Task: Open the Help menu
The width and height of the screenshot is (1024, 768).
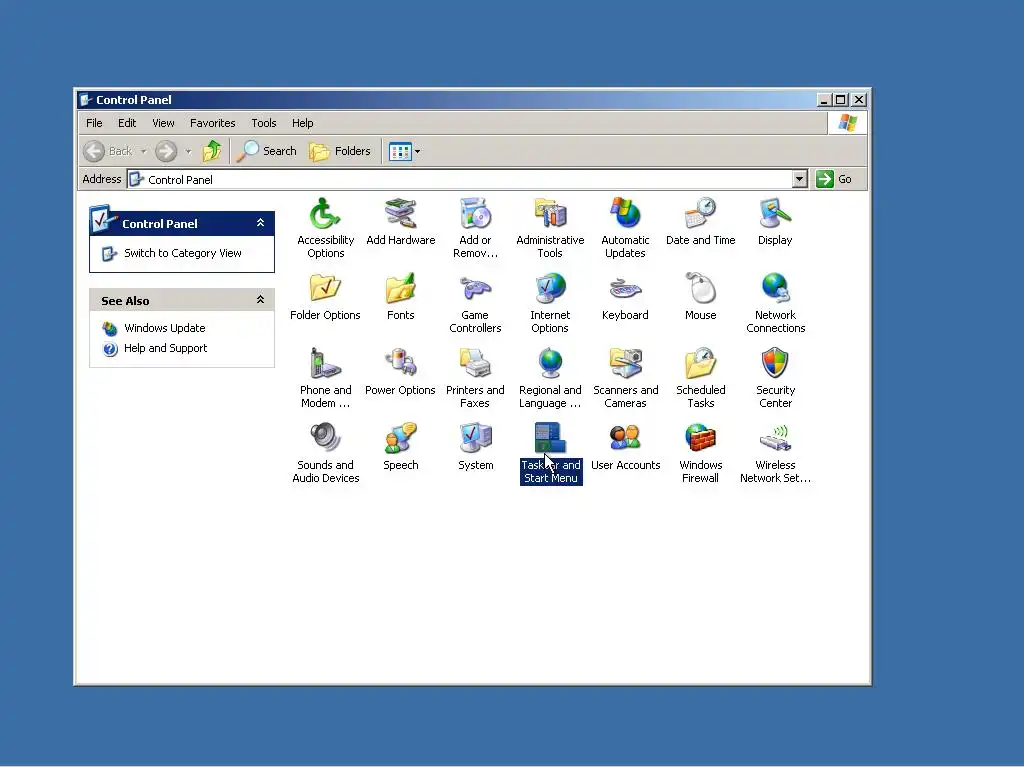Action: tap(302, 123)
